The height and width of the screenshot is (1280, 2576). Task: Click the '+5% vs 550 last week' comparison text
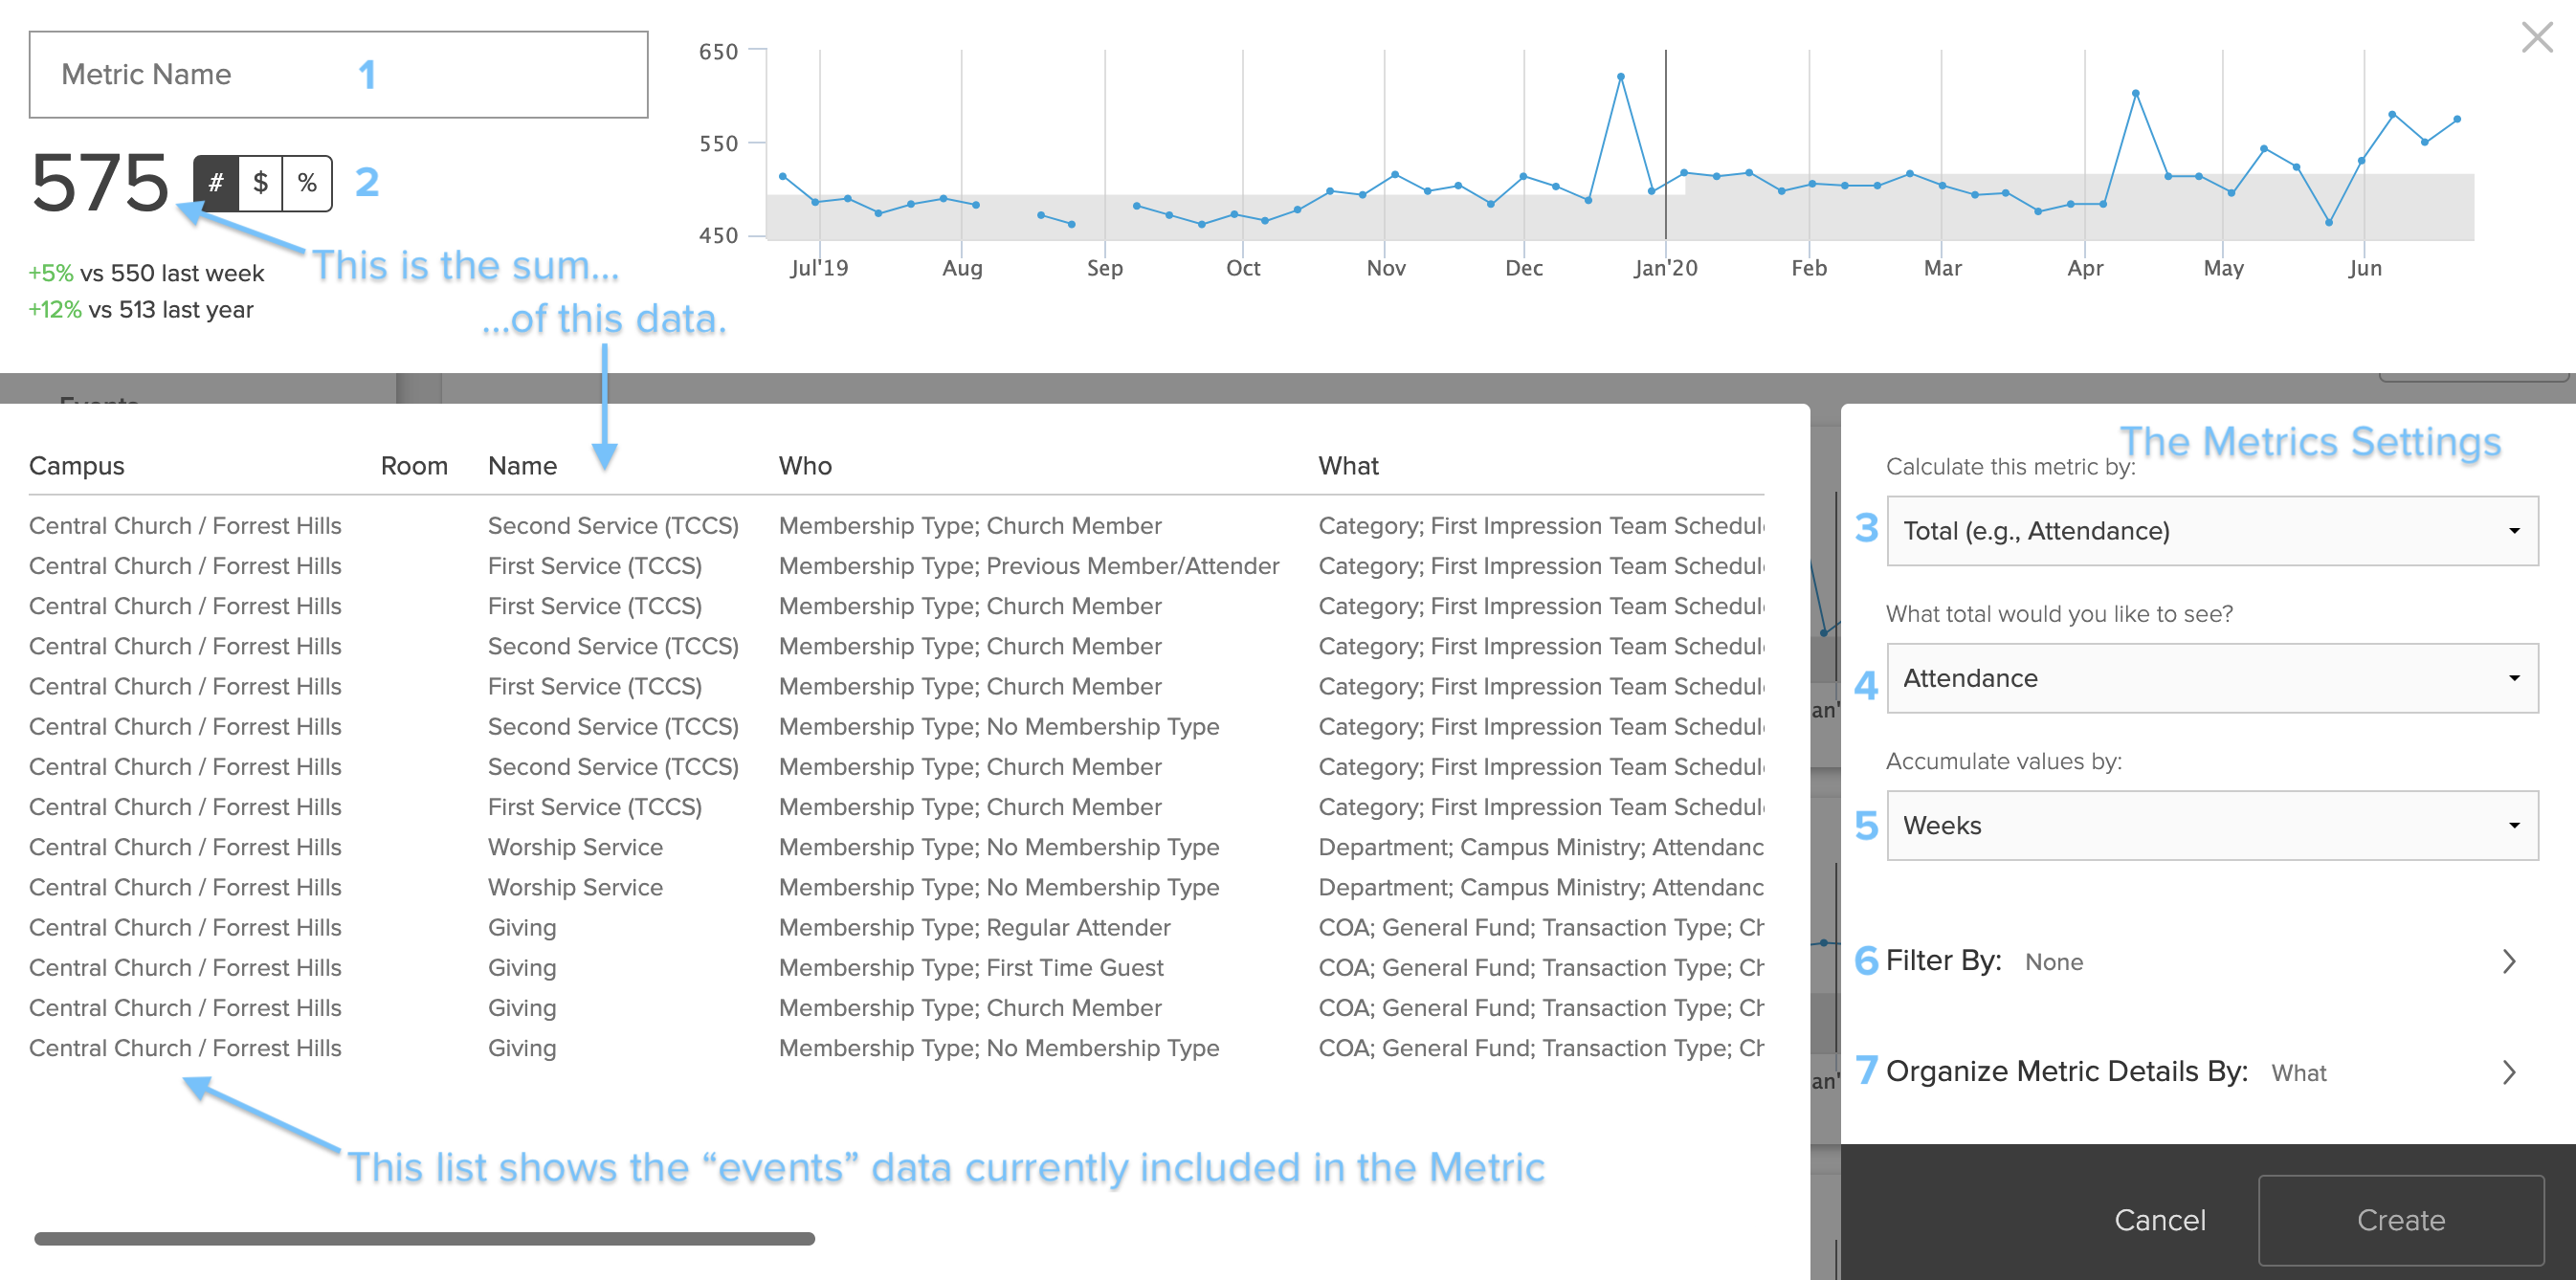click(x=146, y=272)
